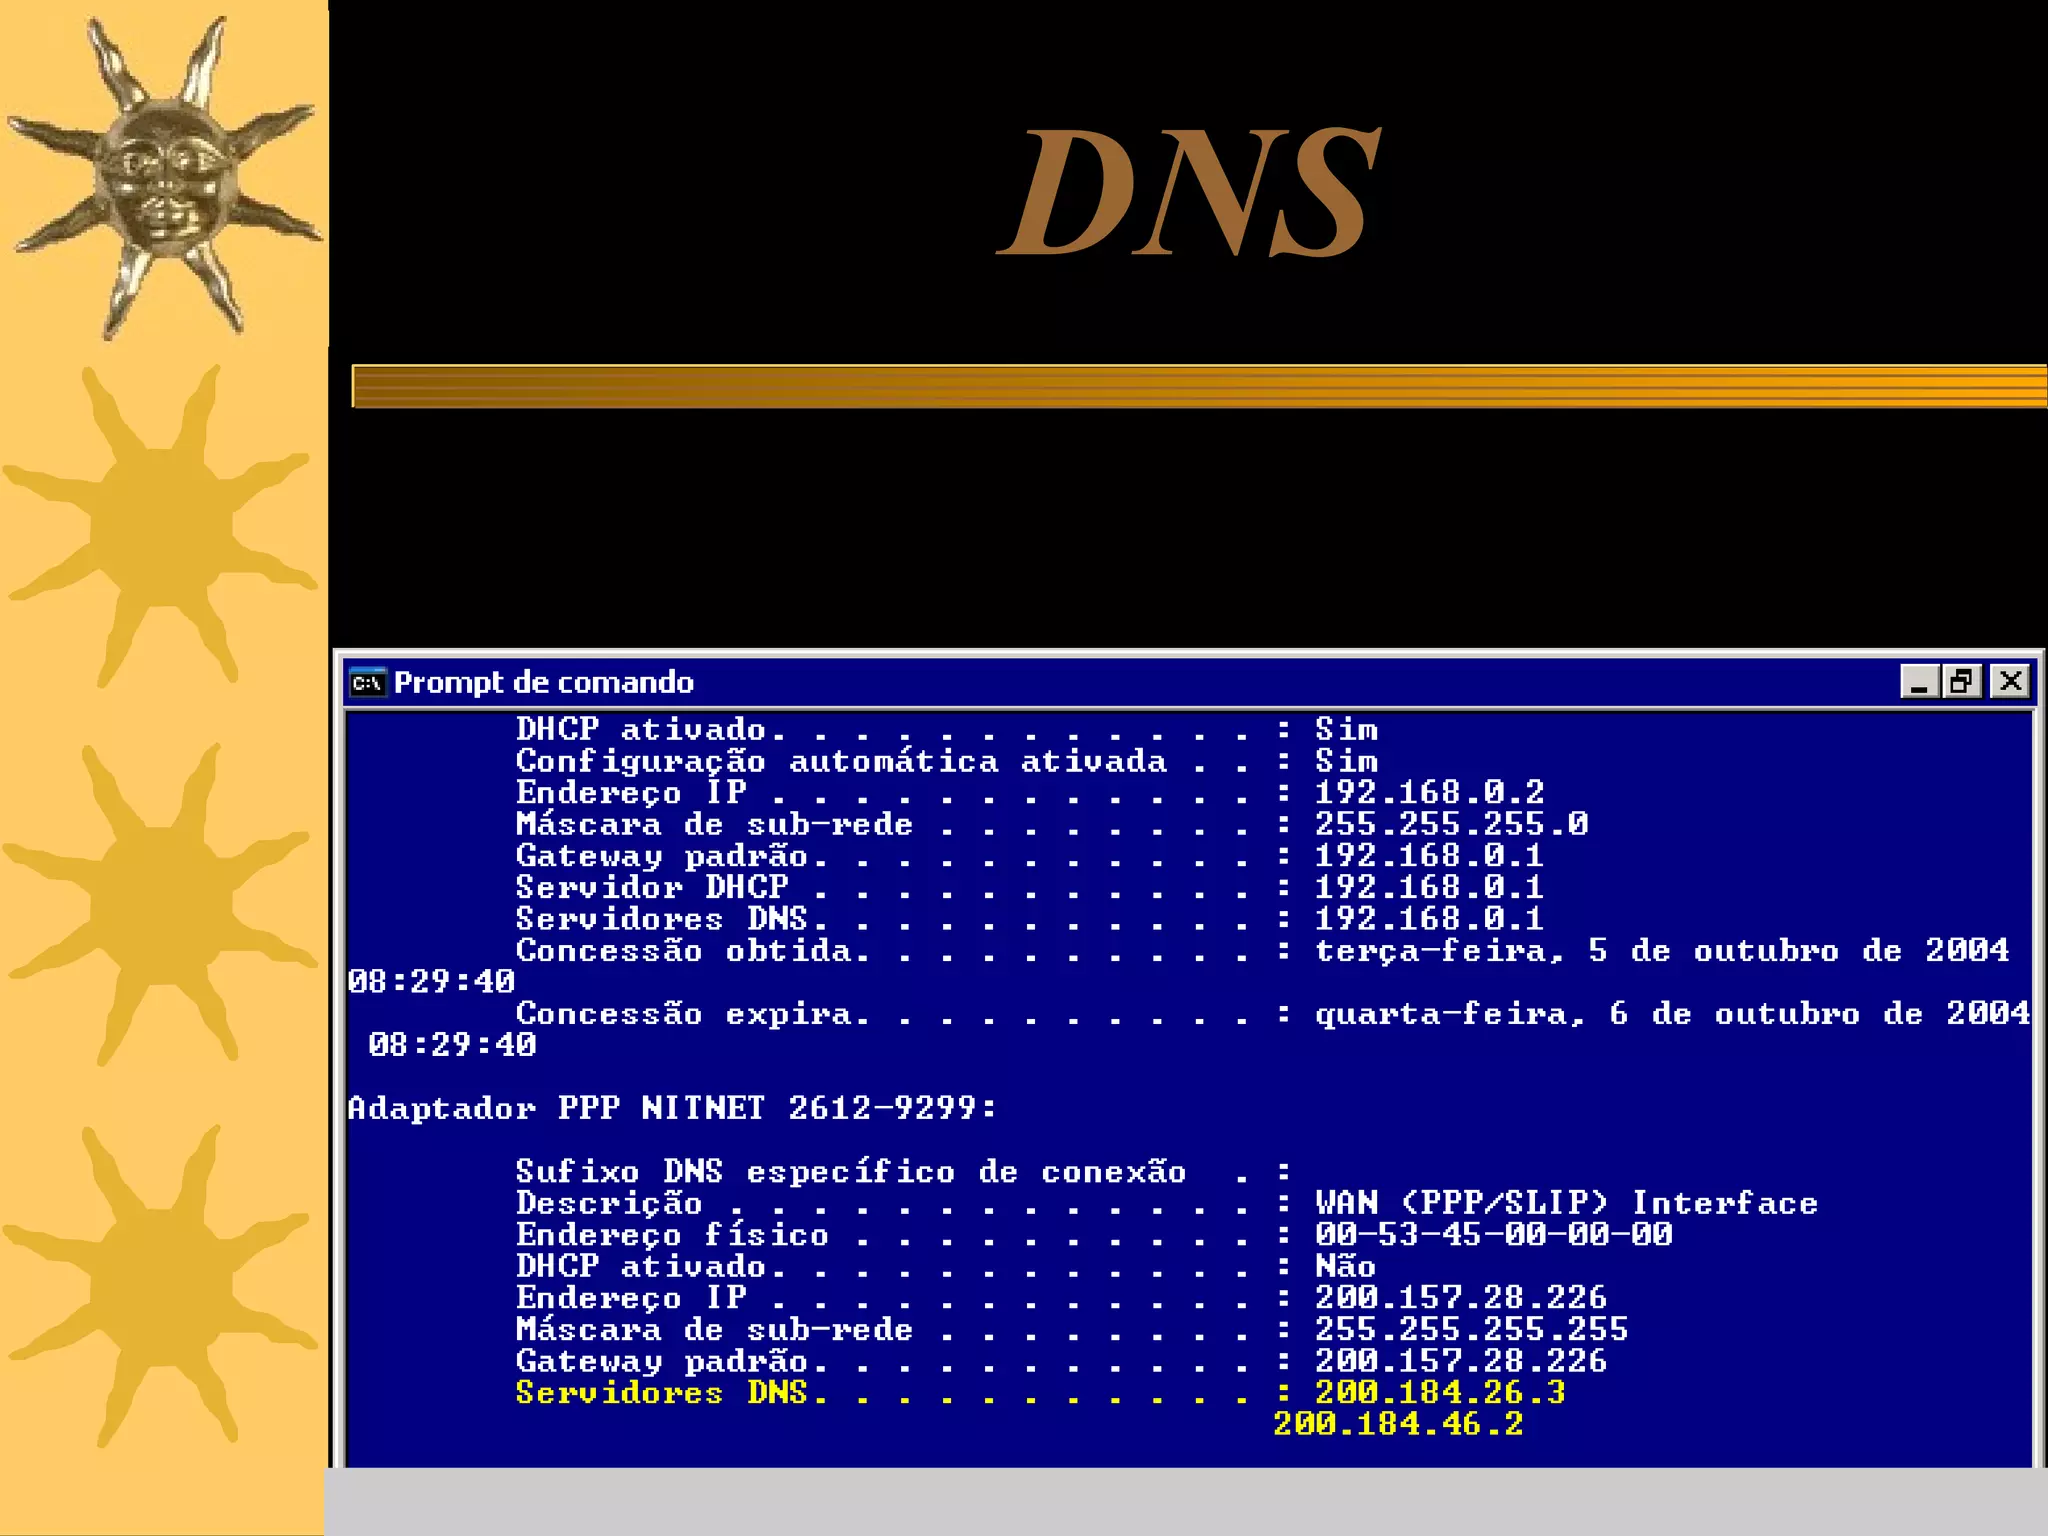
Task: Close the Prompt de comando window
Action: tap(2010, 681)
